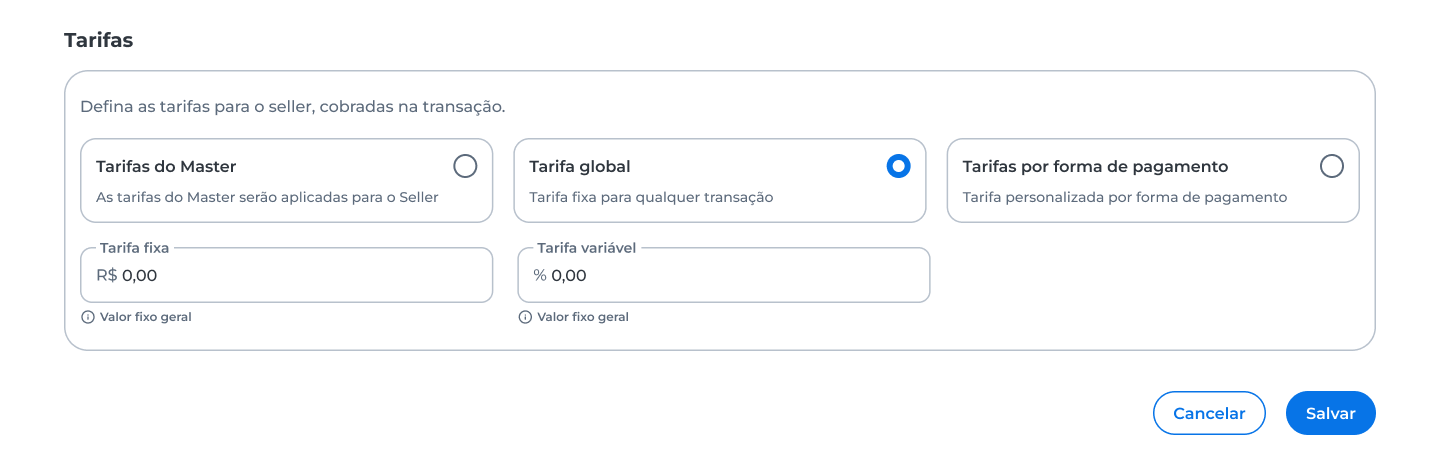Click the Tarifas do Master card title
Image resolution: width=1440 pixels, height=475 pixels.
coord(166,167)
